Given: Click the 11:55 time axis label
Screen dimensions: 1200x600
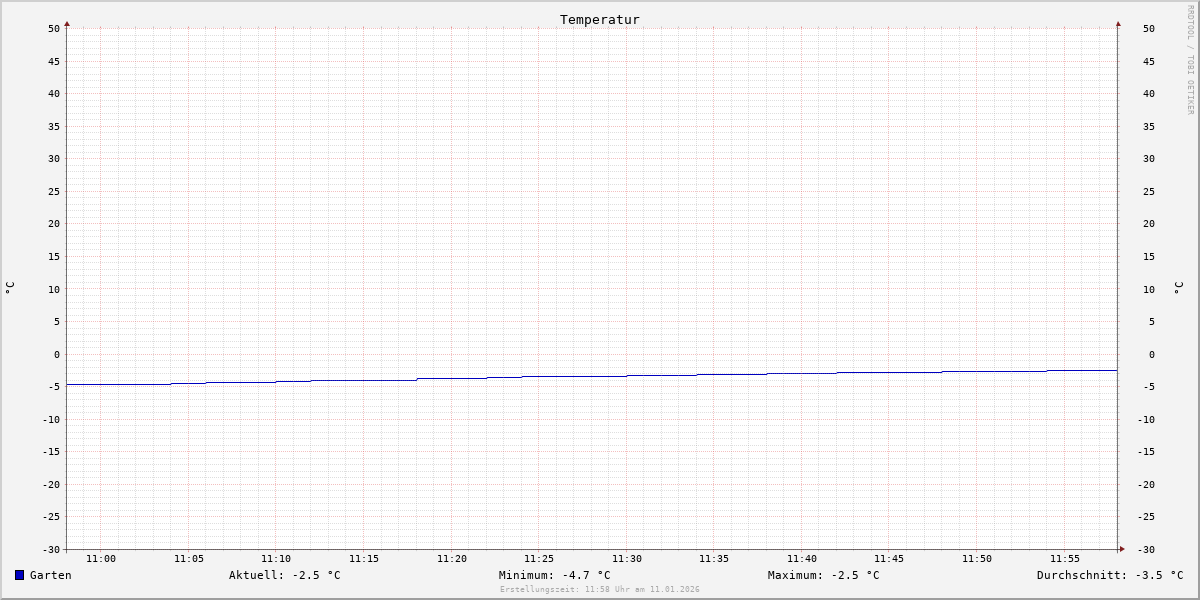Looking at the screenshot, I should (x=1065, y=559).
